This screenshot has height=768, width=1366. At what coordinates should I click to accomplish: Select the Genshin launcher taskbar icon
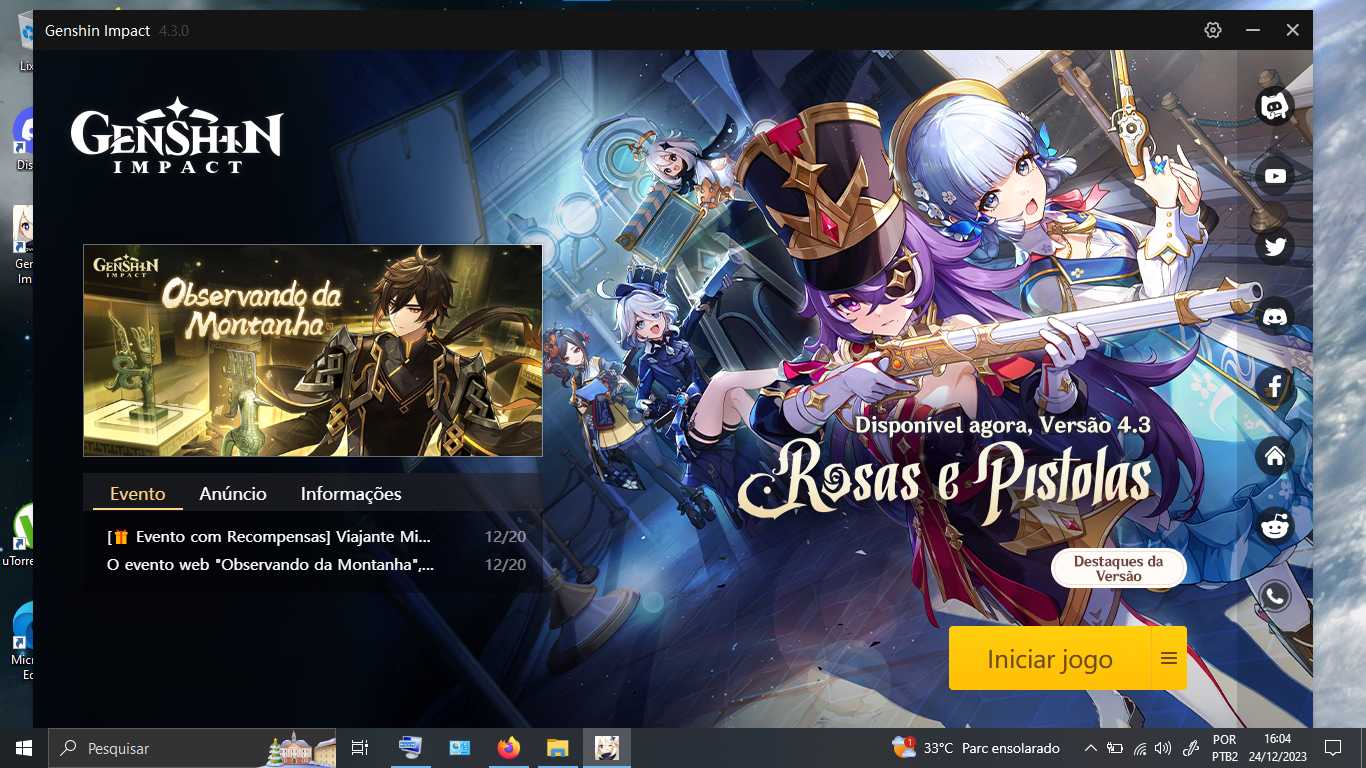coord(607,748)
